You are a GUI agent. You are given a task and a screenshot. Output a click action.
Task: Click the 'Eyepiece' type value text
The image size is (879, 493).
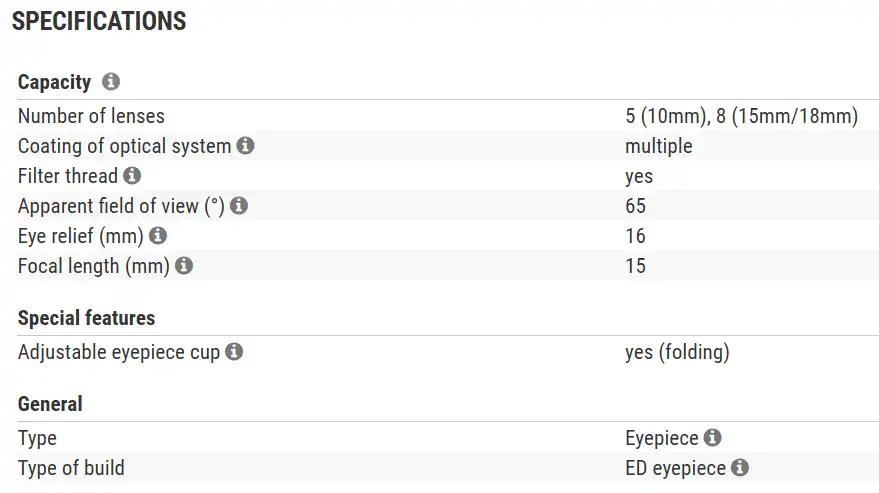pos(661,438)
